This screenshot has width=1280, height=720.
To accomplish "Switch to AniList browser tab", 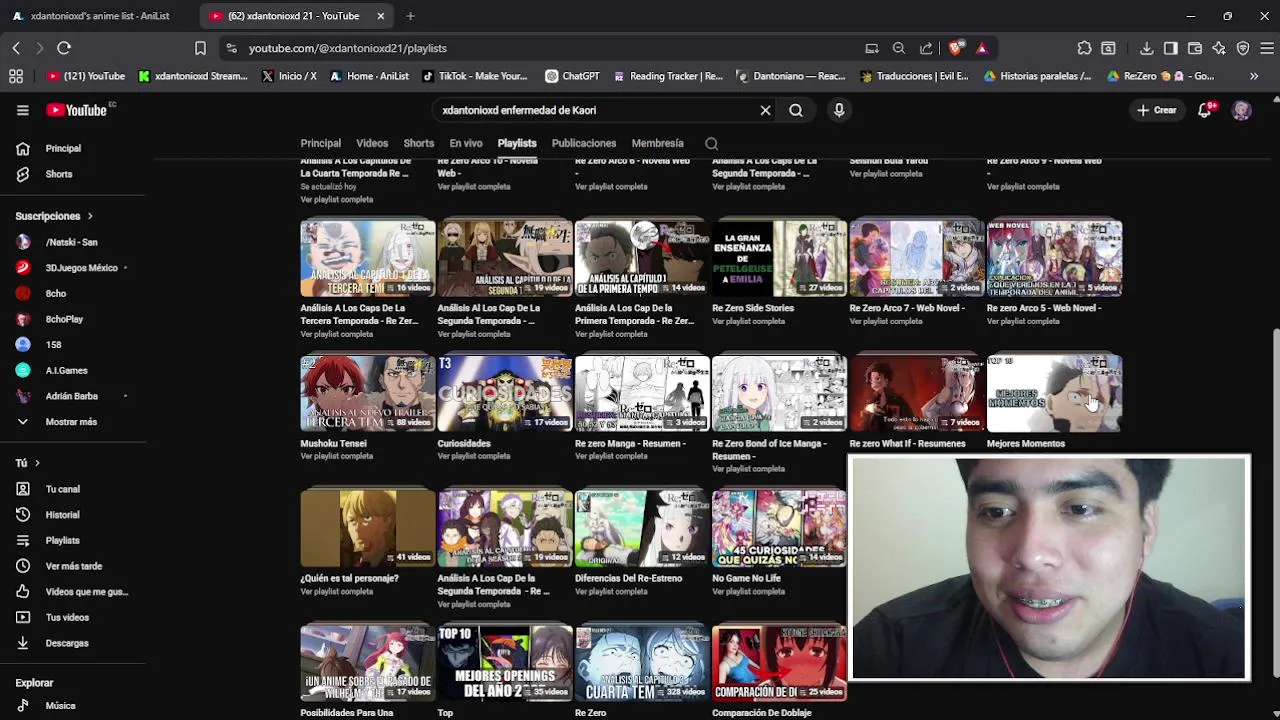I will coord(98,16).
